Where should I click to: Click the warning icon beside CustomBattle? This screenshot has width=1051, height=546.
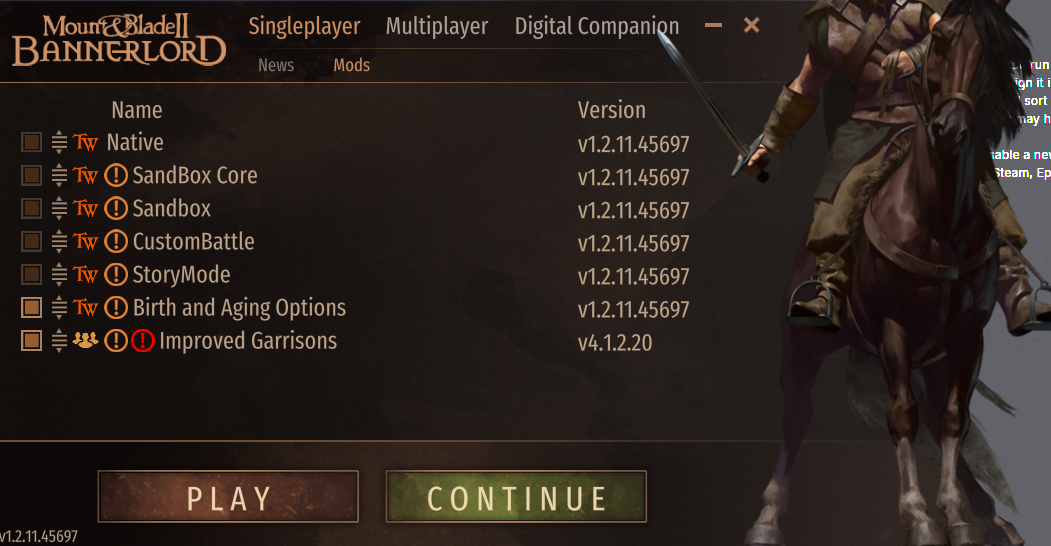tap(116, 241)
